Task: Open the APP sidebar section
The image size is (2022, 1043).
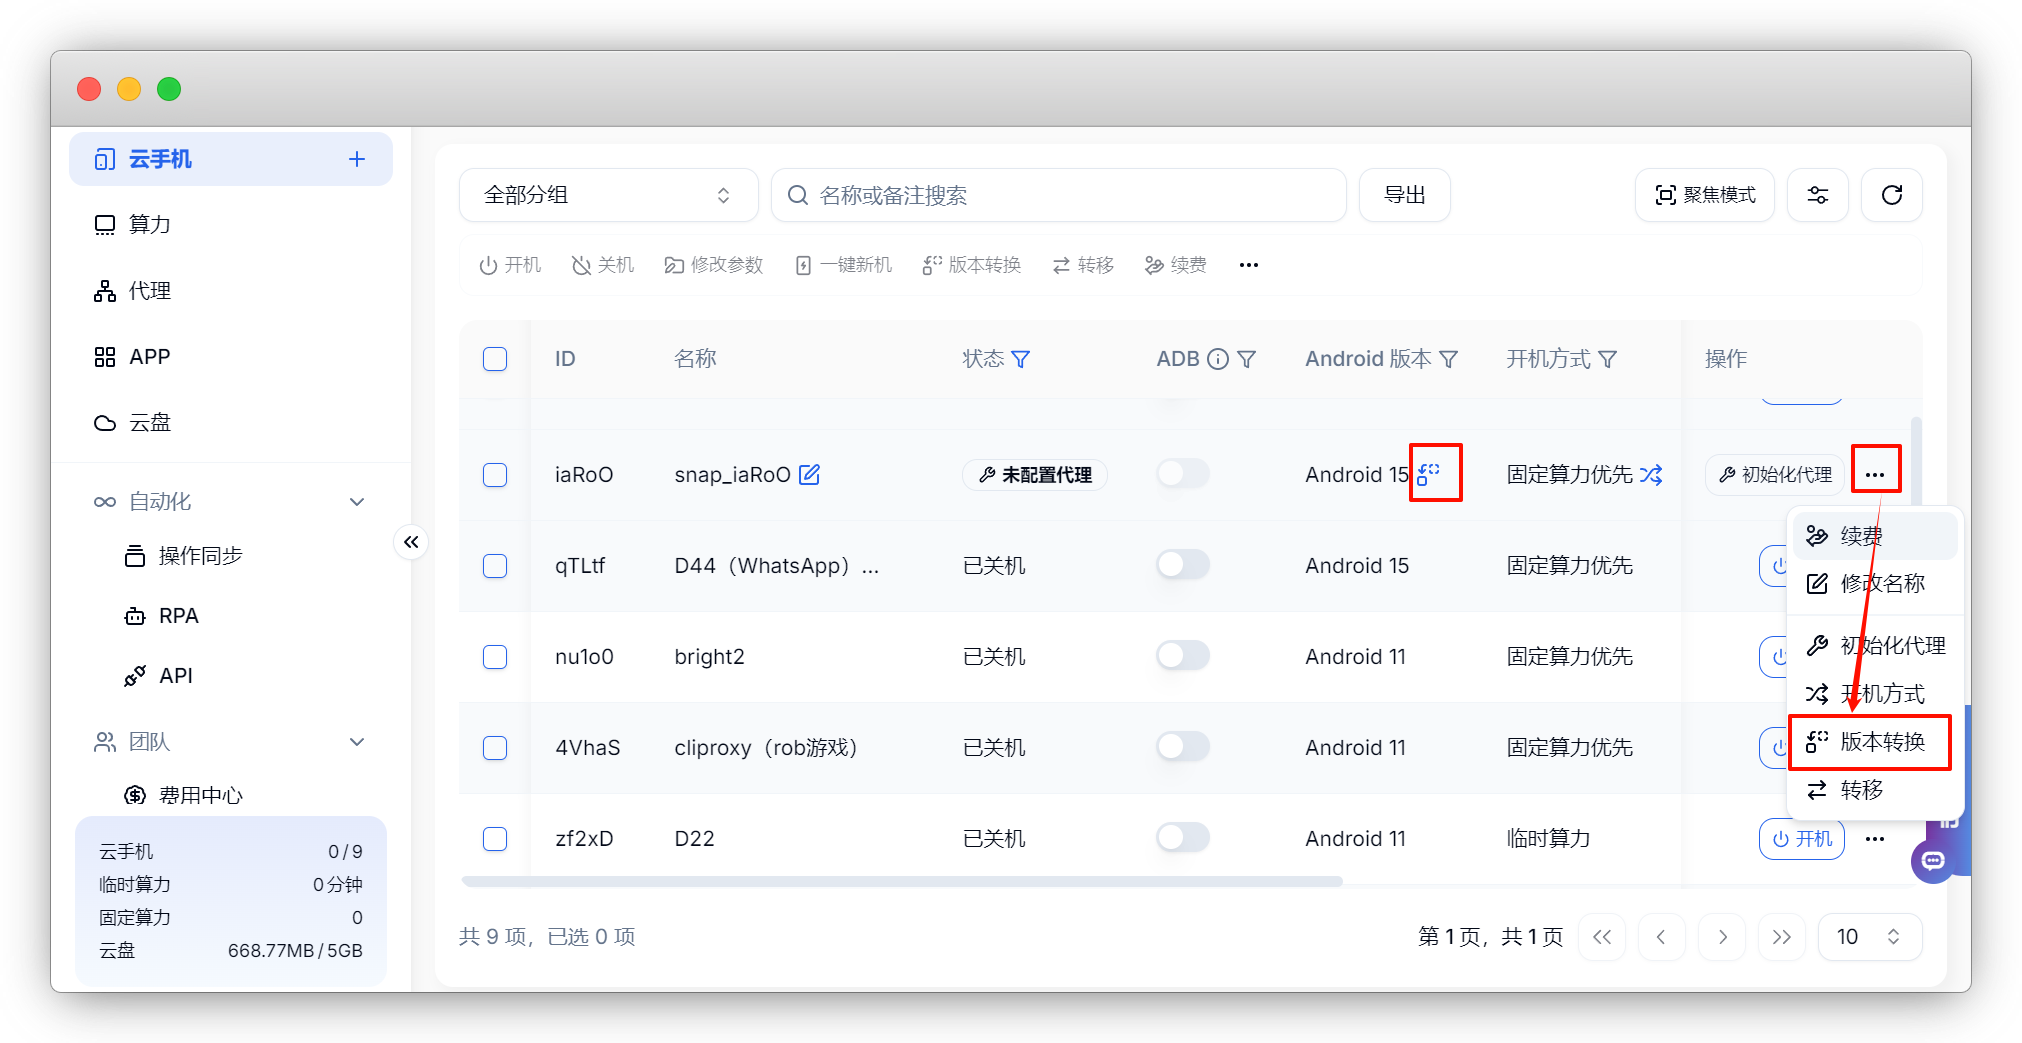Action: coord(230,357)
